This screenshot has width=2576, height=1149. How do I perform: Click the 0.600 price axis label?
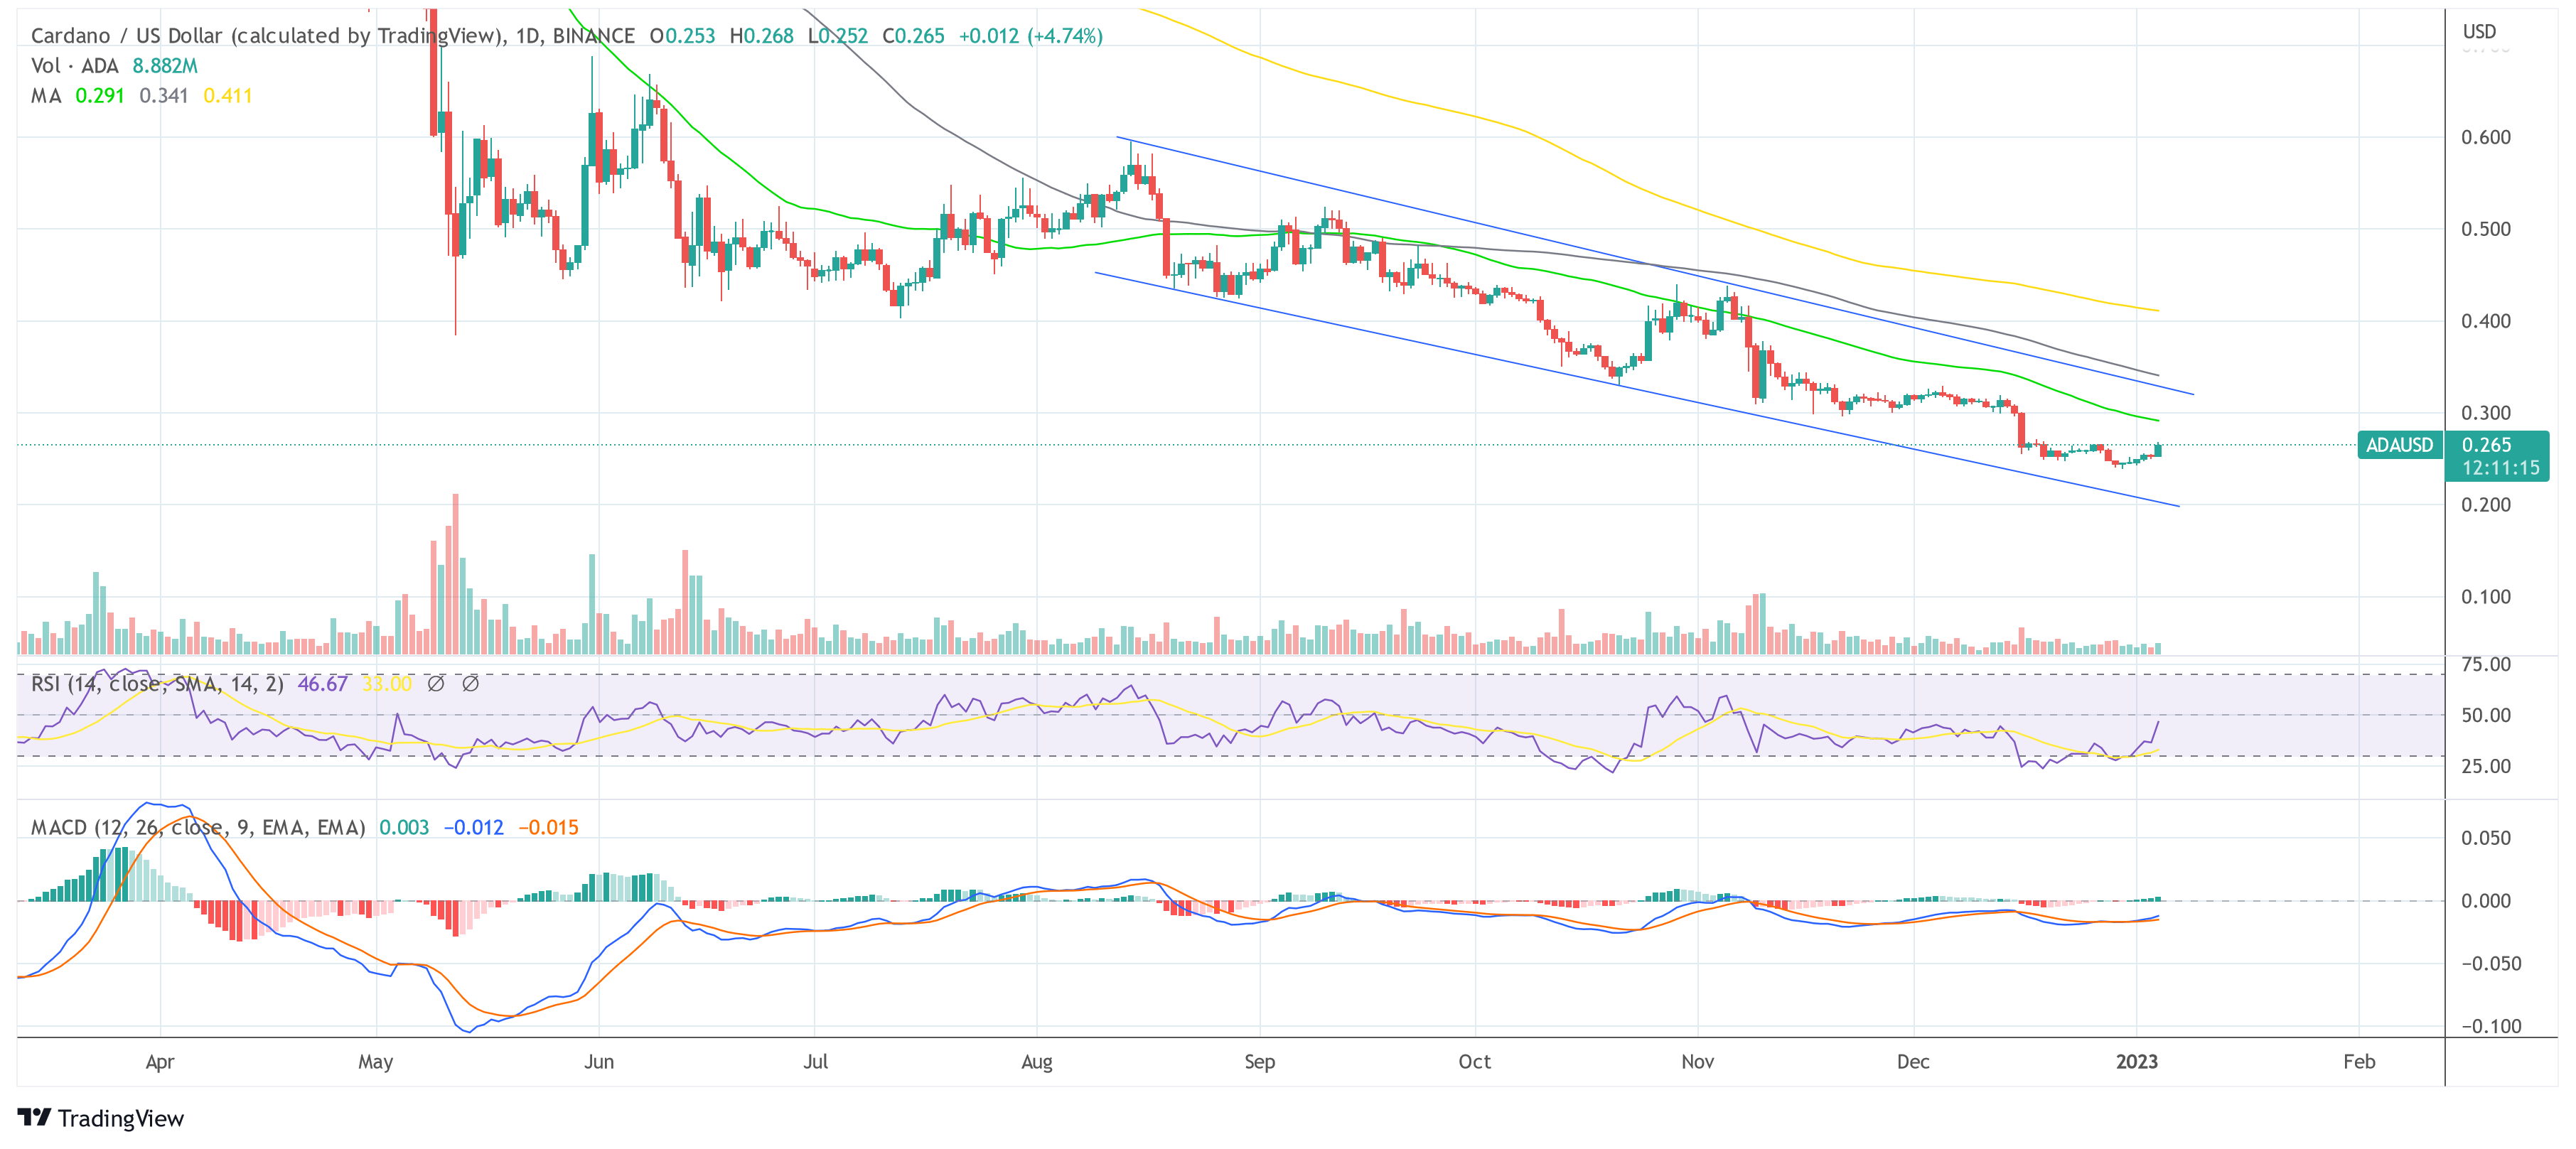pyautogui.click(x=2486, y=137)
